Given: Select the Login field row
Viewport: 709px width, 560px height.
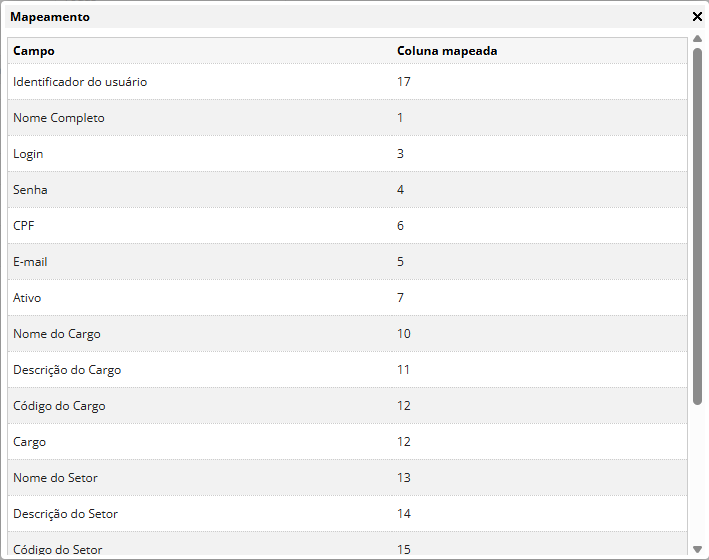Looking at the screenshot, I should (28, 154).
